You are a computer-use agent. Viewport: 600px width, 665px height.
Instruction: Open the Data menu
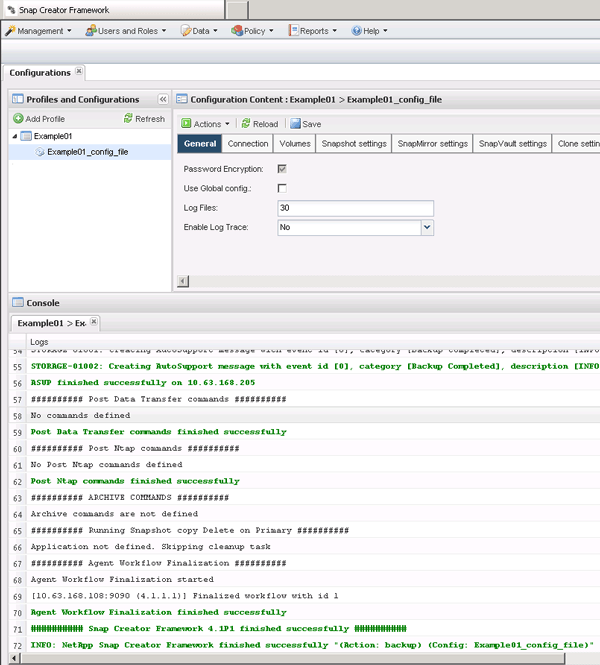(x=200, y=31)
